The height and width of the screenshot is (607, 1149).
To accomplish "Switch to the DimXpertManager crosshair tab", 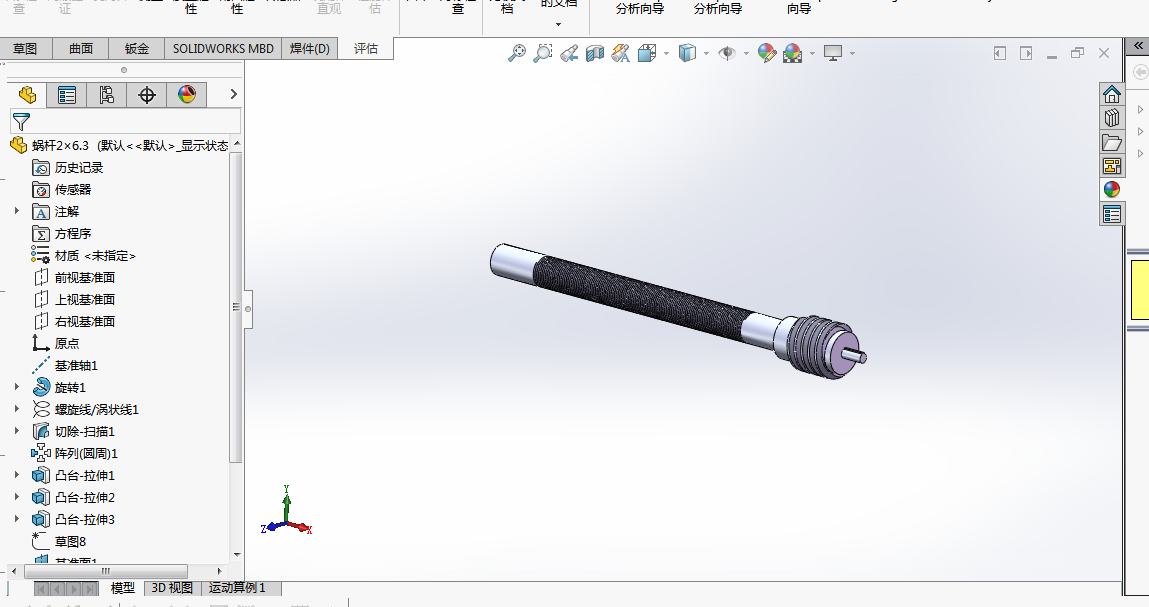I will coord(147,95).
